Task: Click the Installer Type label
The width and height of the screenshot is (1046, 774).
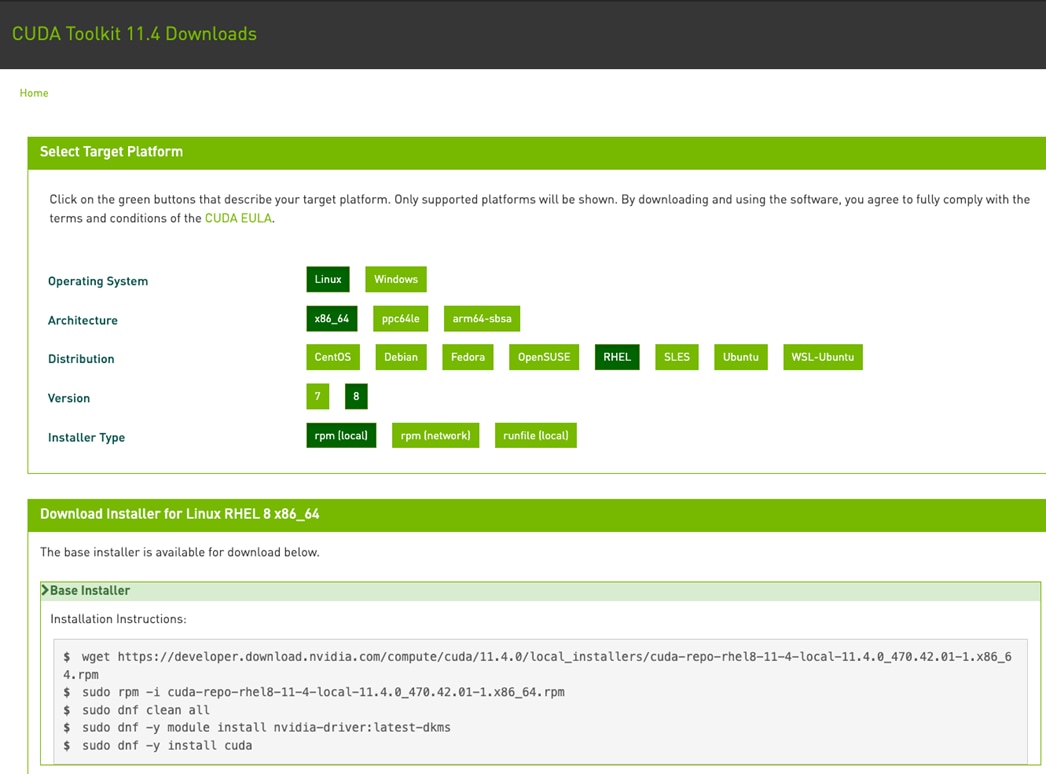Action: tap(86, 438)
